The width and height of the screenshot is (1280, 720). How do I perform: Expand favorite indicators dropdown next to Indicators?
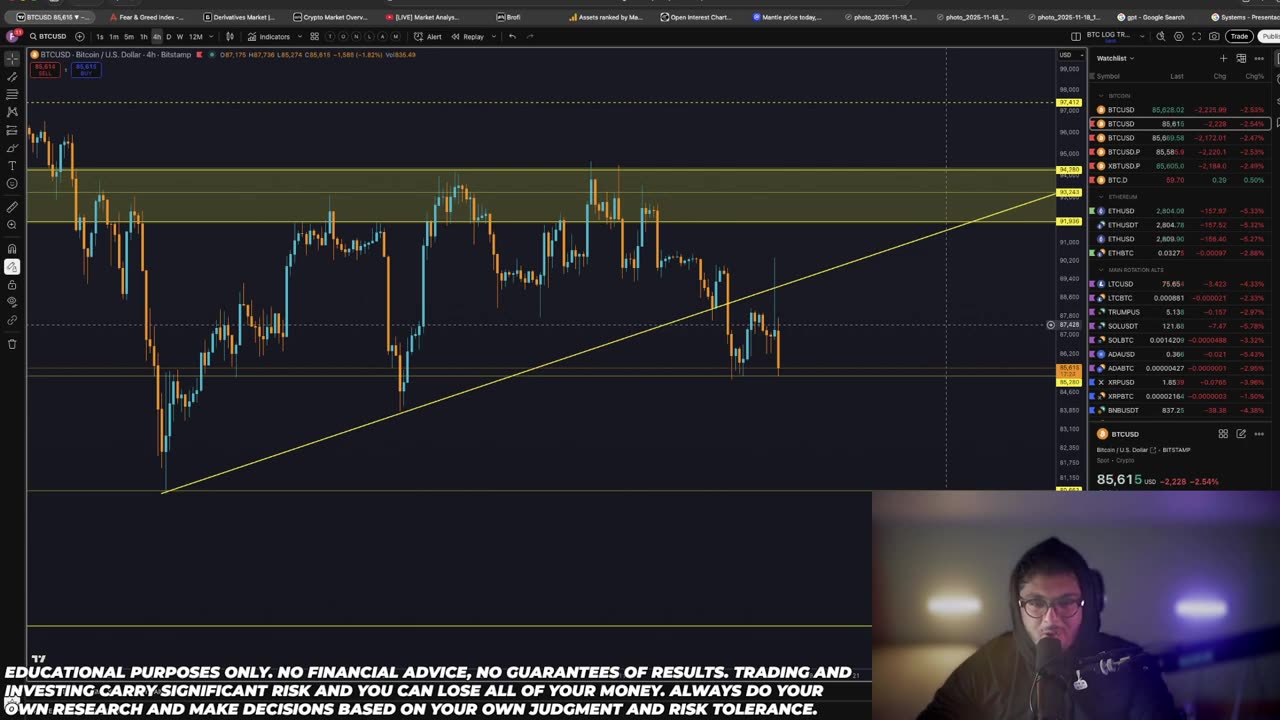299,36
